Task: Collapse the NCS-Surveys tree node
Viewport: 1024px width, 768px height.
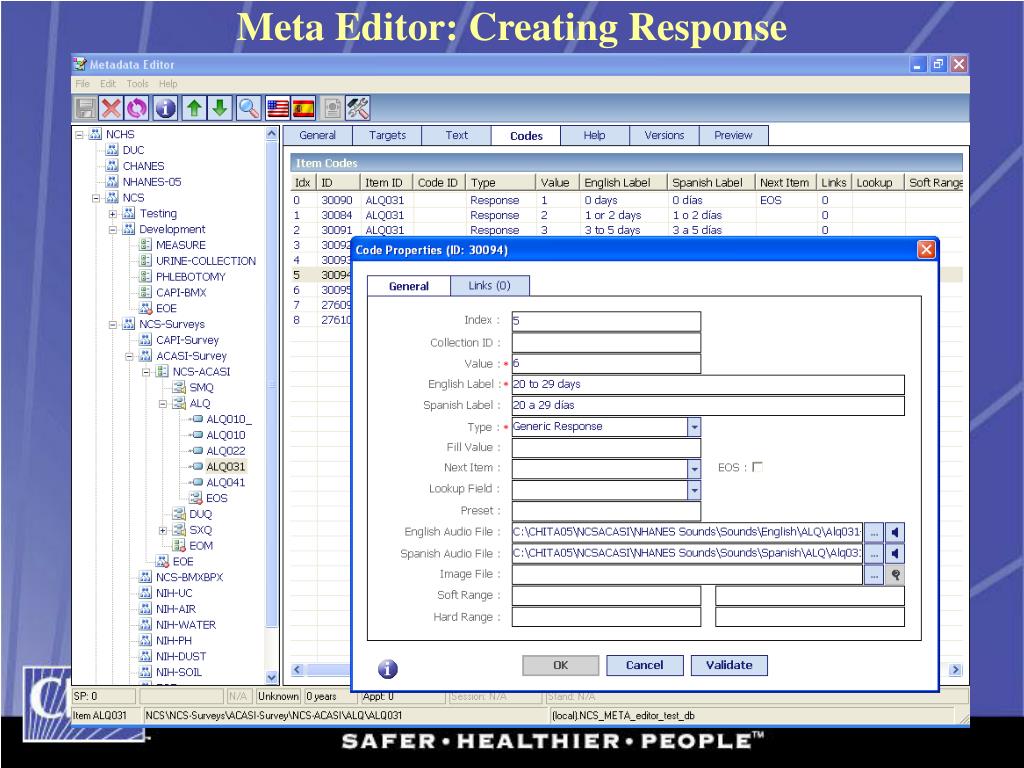Action: tap(112, 325)
